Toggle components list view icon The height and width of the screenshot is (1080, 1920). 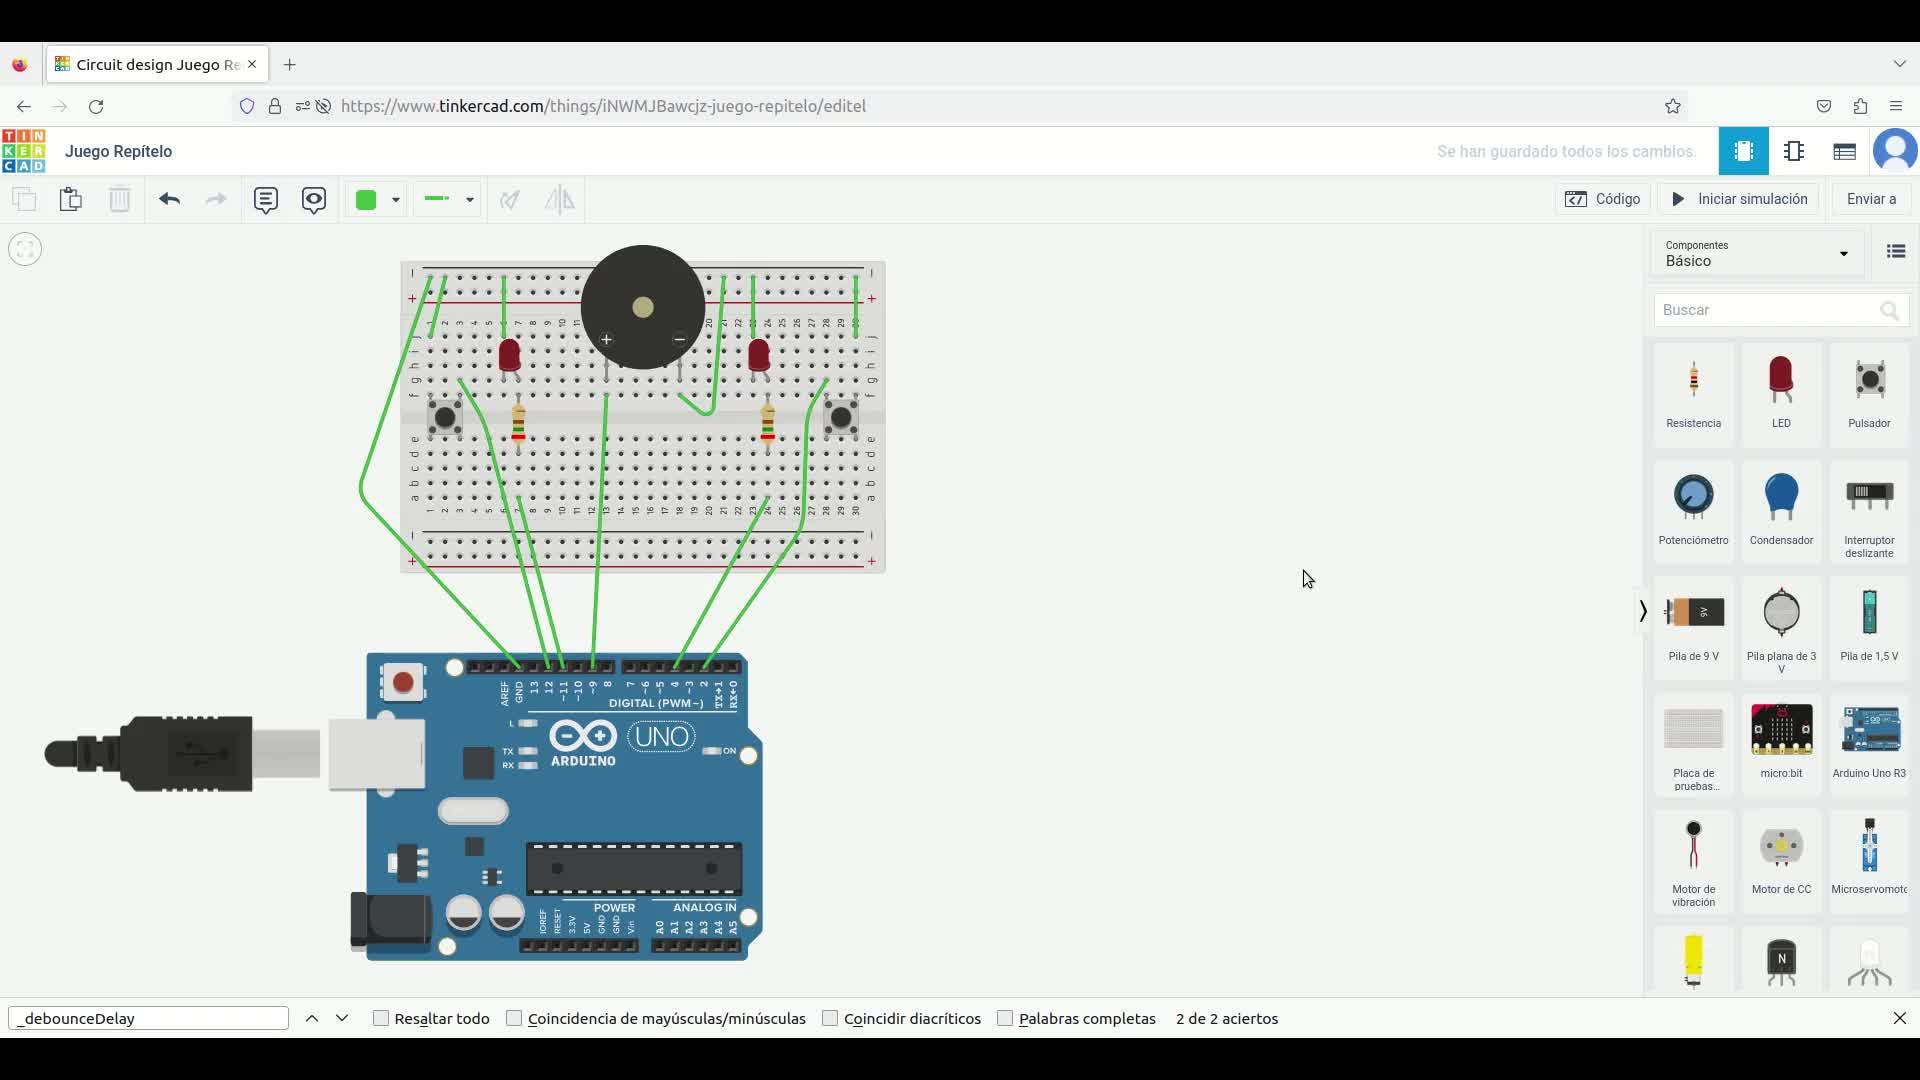(1895, 252)
